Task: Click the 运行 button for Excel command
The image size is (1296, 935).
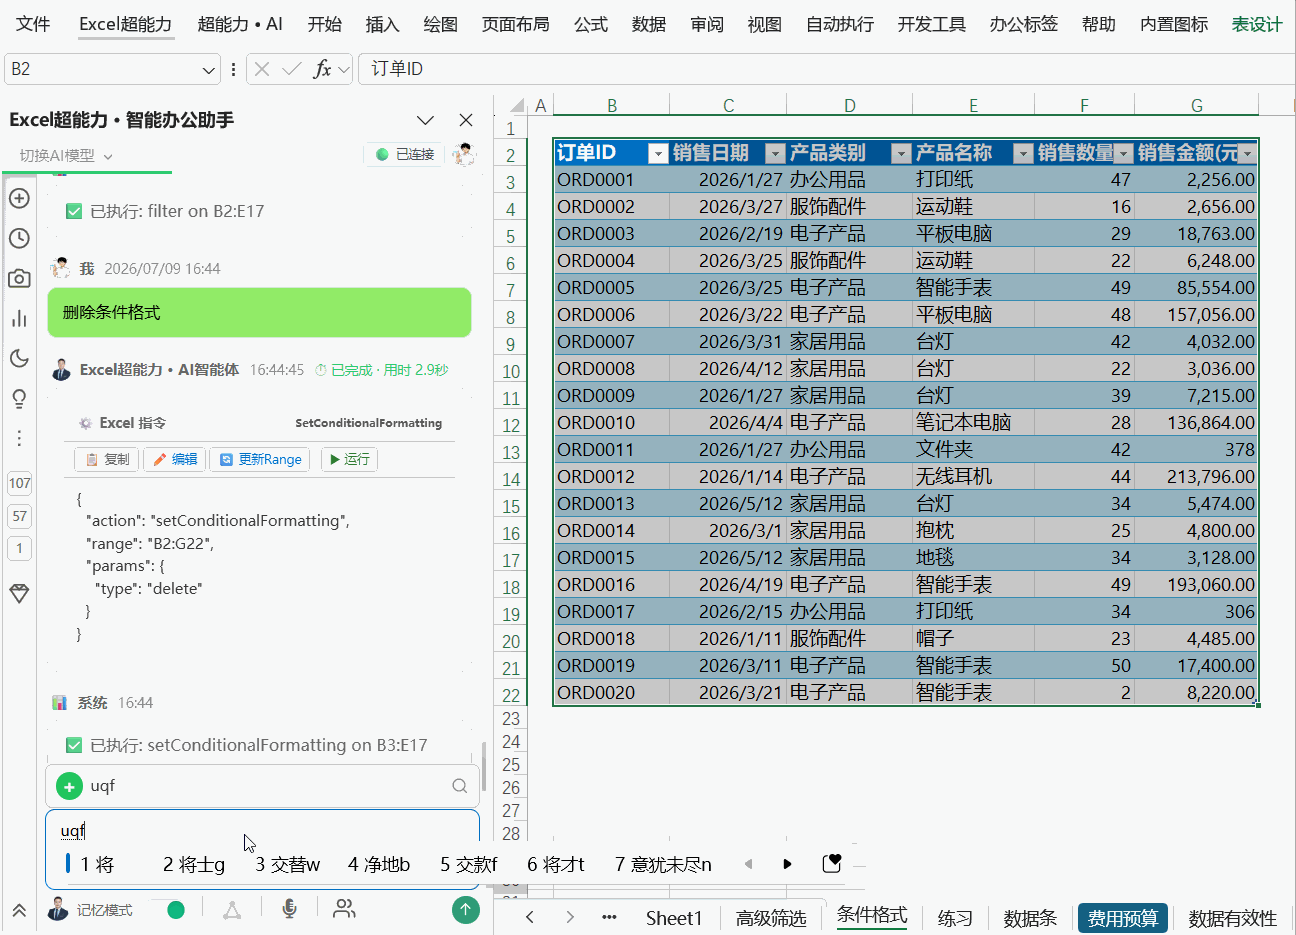Action: (349, 459)
